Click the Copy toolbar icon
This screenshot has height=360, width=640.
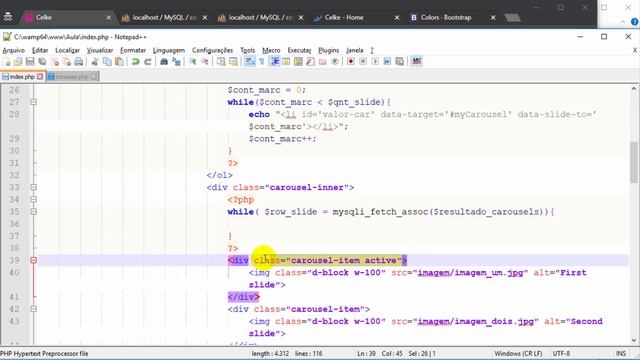pos(107,61)
